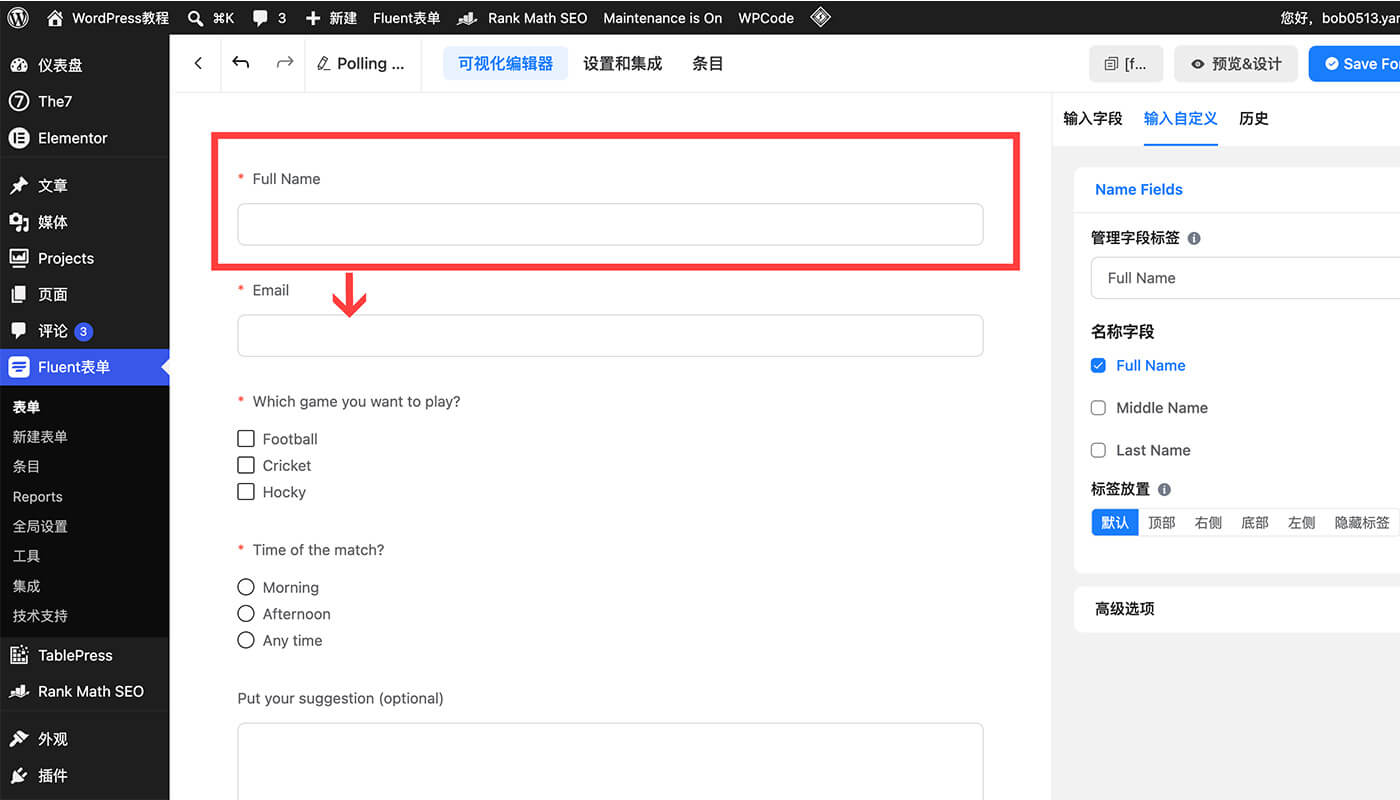
Task: Open the TablePress icon in sidebar
Action: point(19,655)
